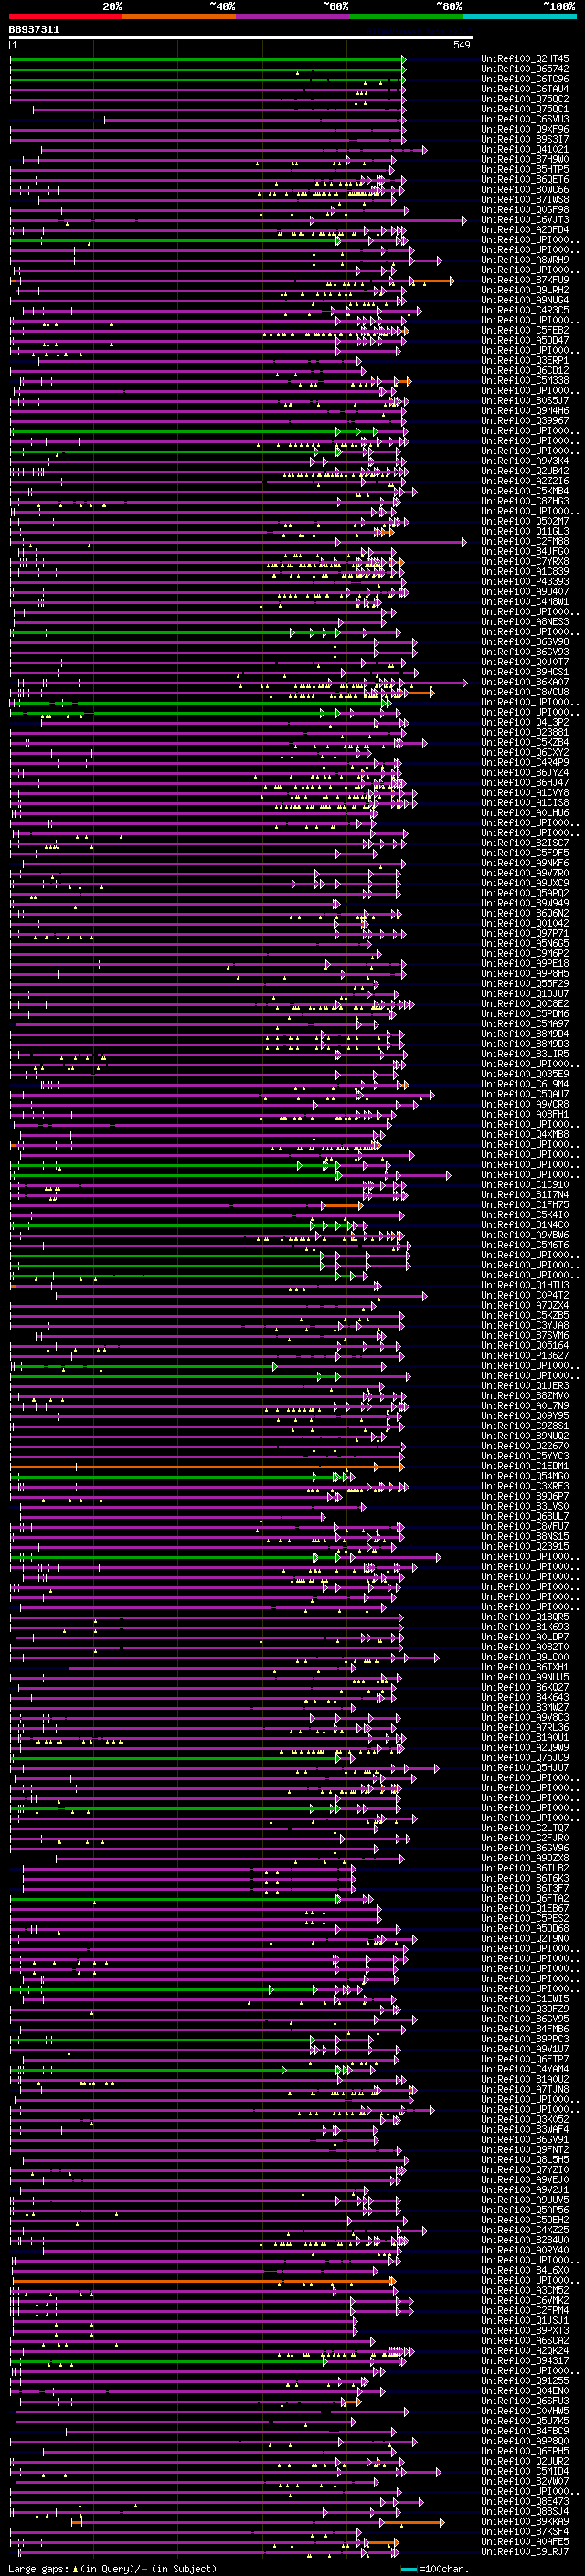The height and width of the screenshot is (2576, 585).
Task: Open hit UniRef100_Q75QC2
Action: coord(524,99)
